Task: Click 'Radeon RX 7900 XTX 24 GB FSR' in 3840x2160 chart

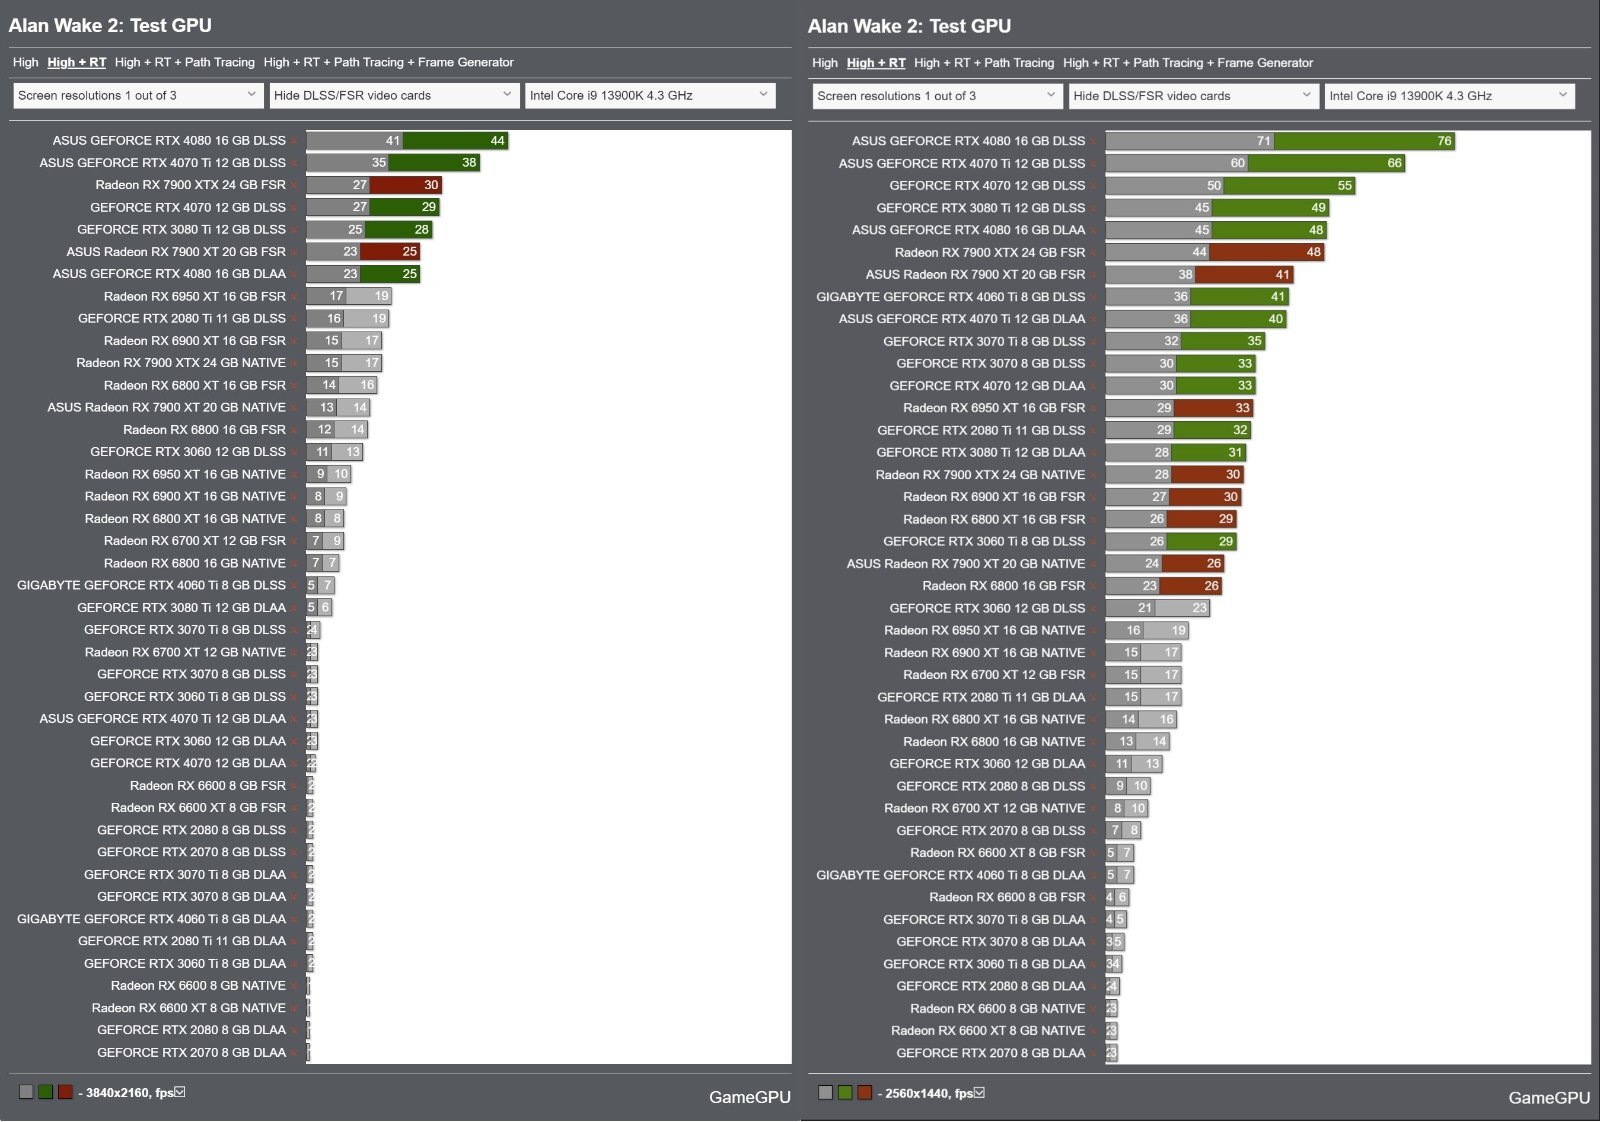Action: 190,185
